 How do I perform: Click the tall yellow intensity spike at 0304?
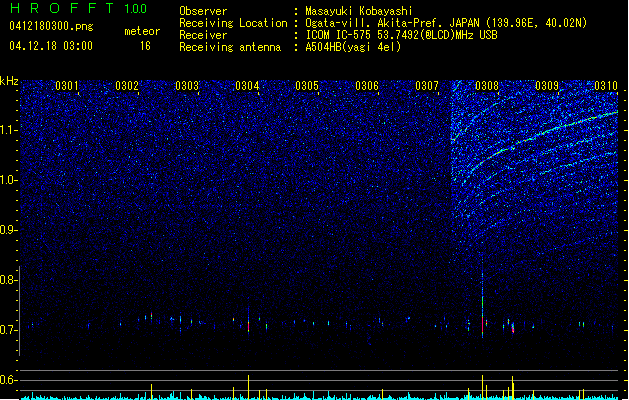(248, 387)
